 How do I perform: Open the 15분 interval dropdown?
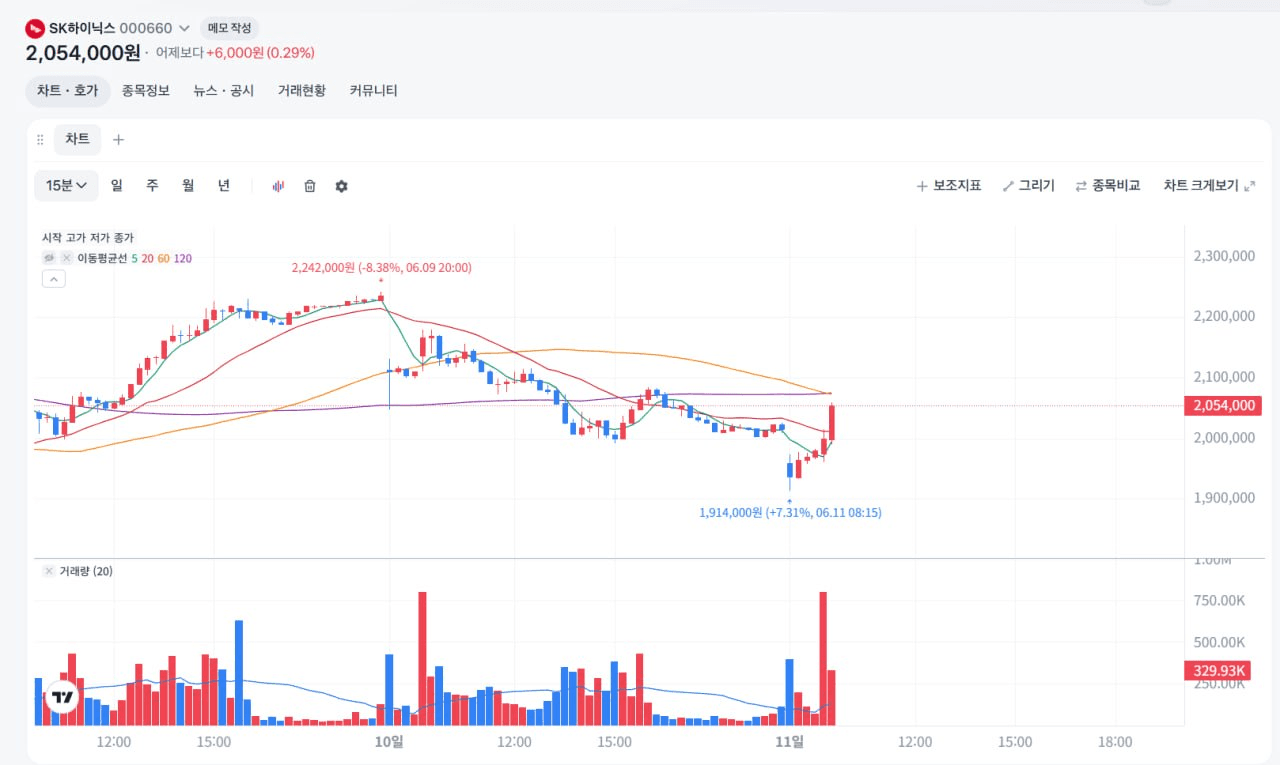point(66,185)
